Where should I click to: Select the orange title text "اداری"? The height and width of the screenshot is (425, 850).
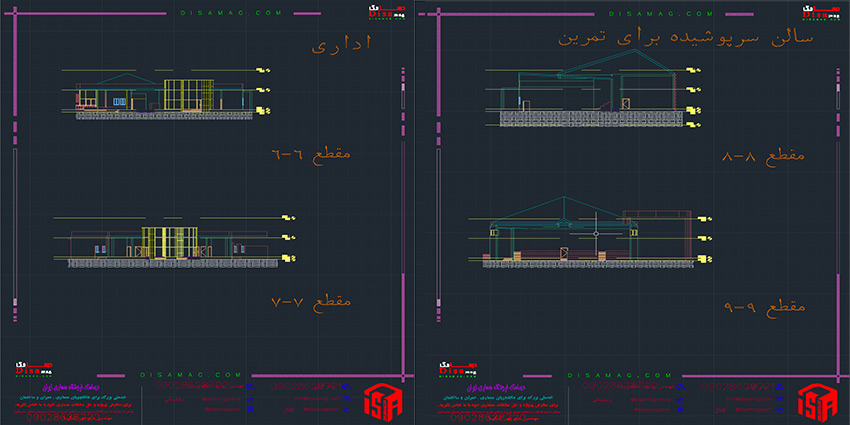click(335, 47)
